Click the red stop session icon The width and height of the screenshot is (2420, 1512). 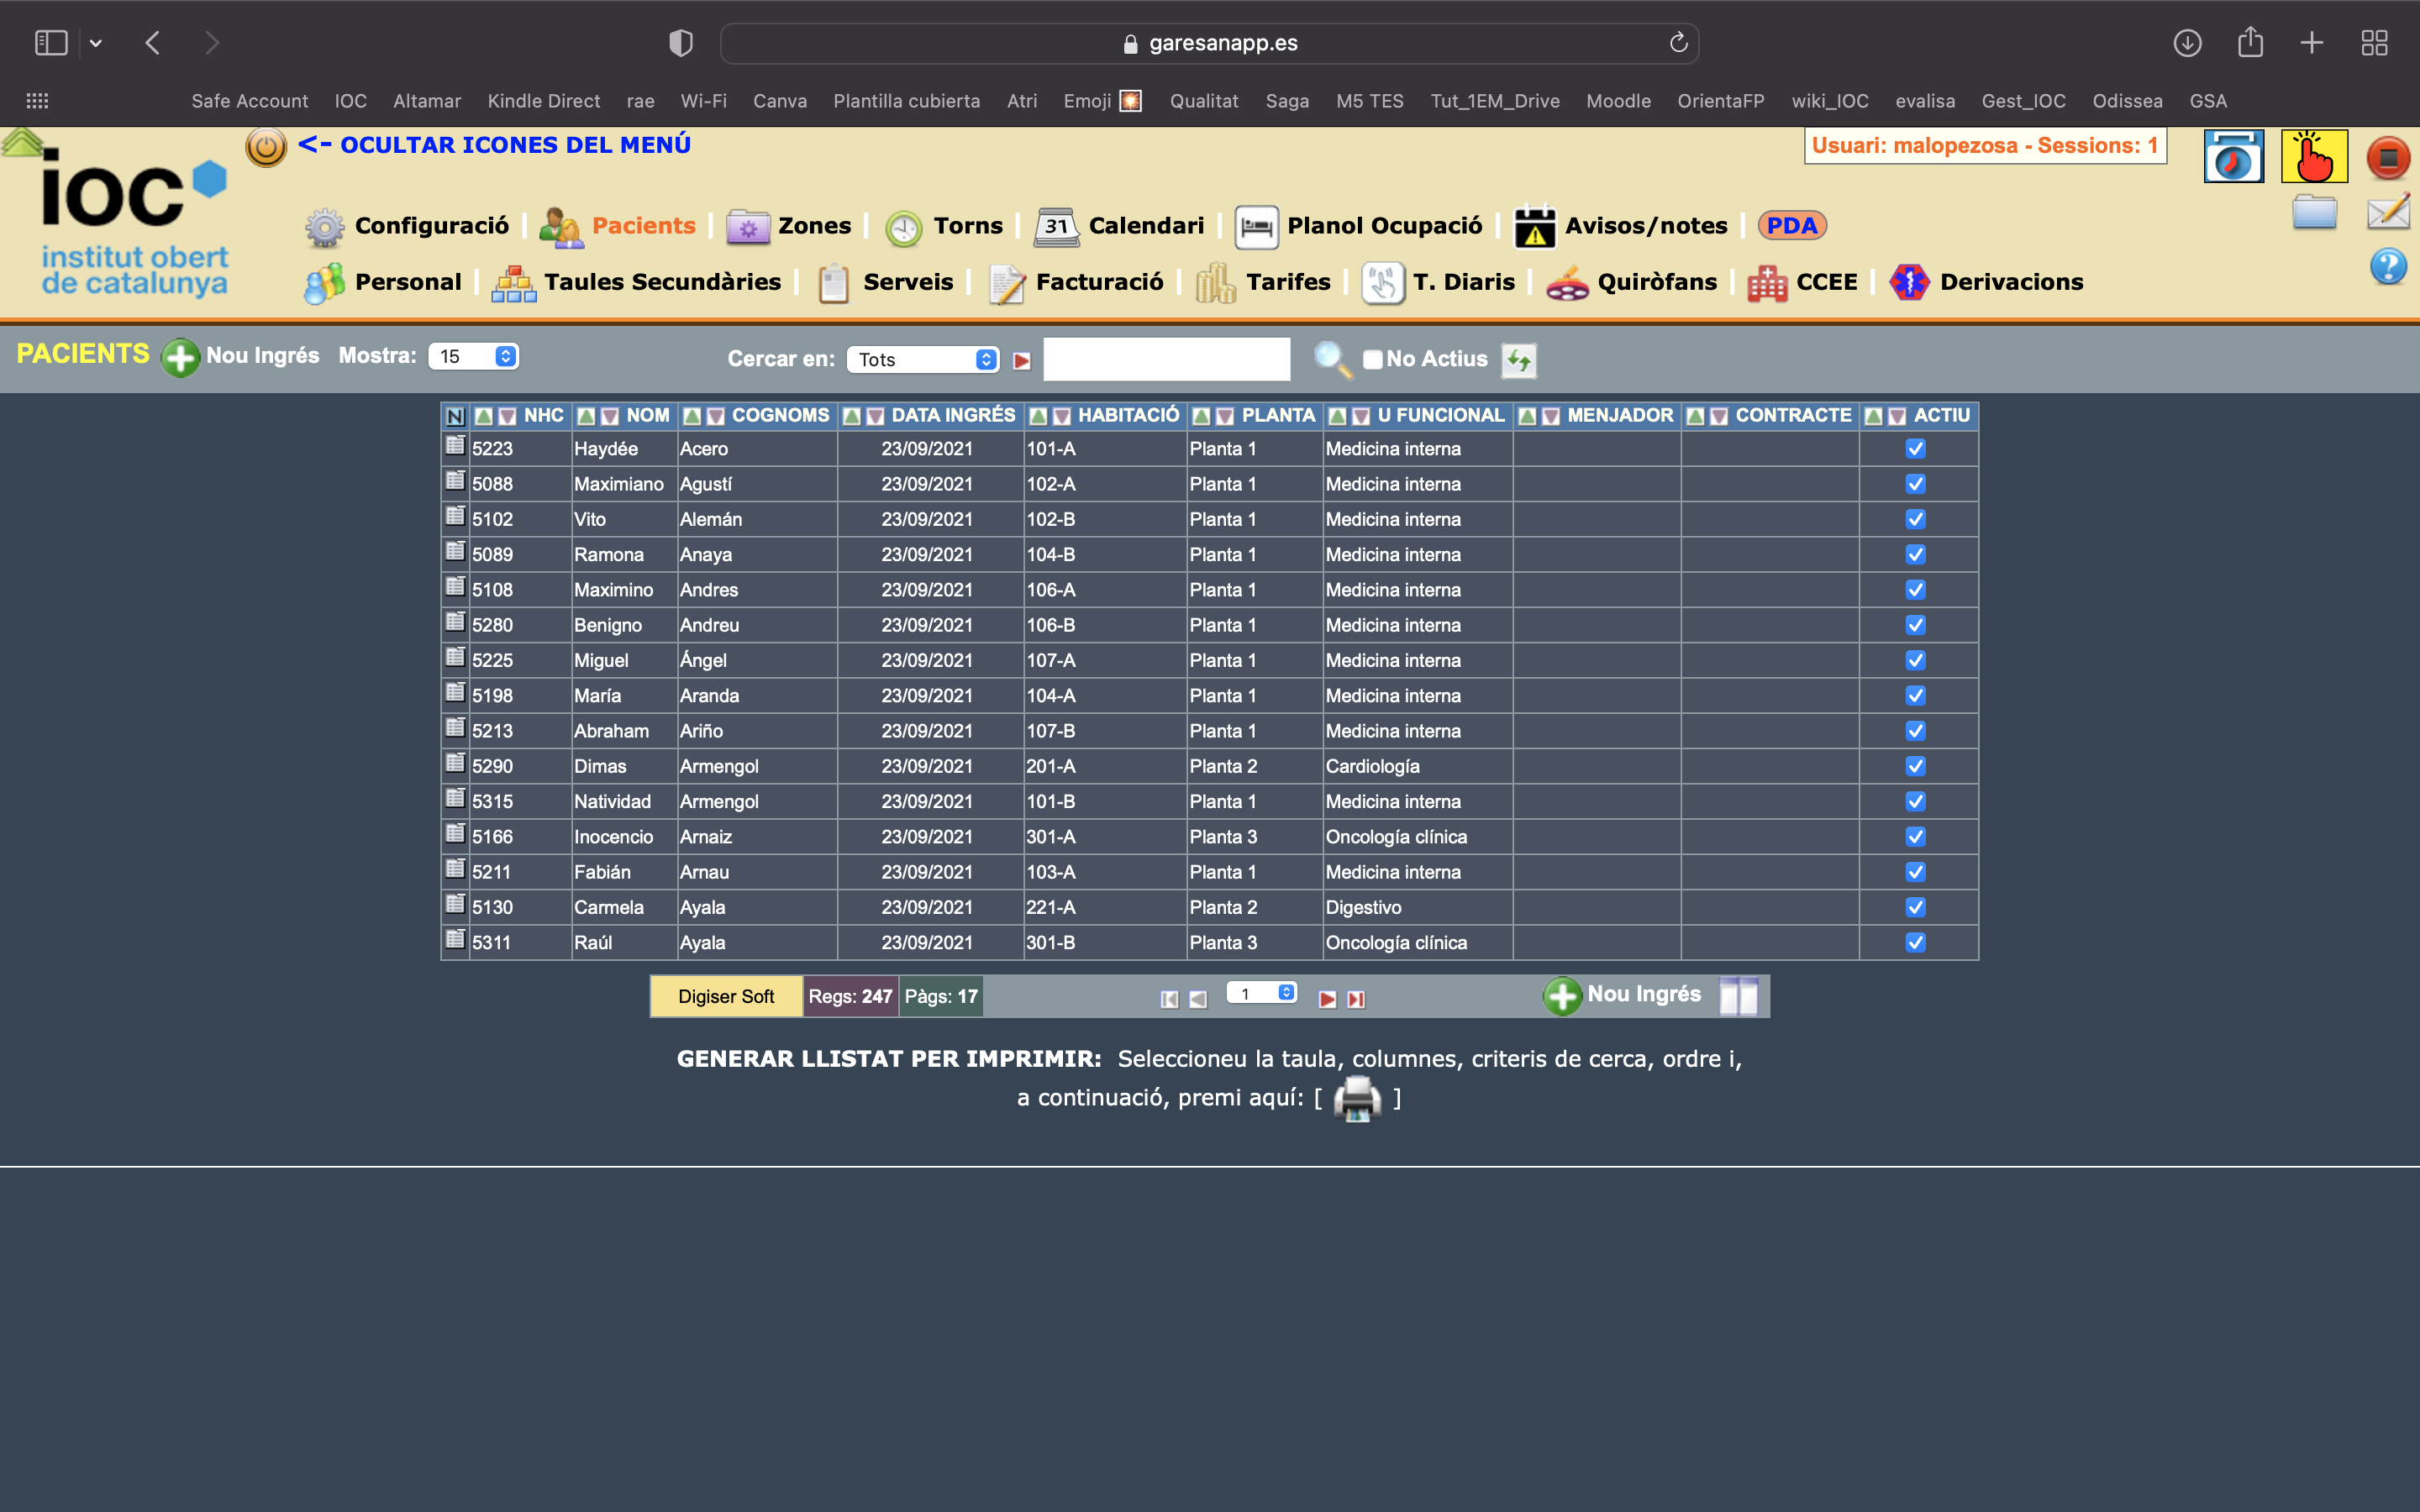(x=2388, y=158)
